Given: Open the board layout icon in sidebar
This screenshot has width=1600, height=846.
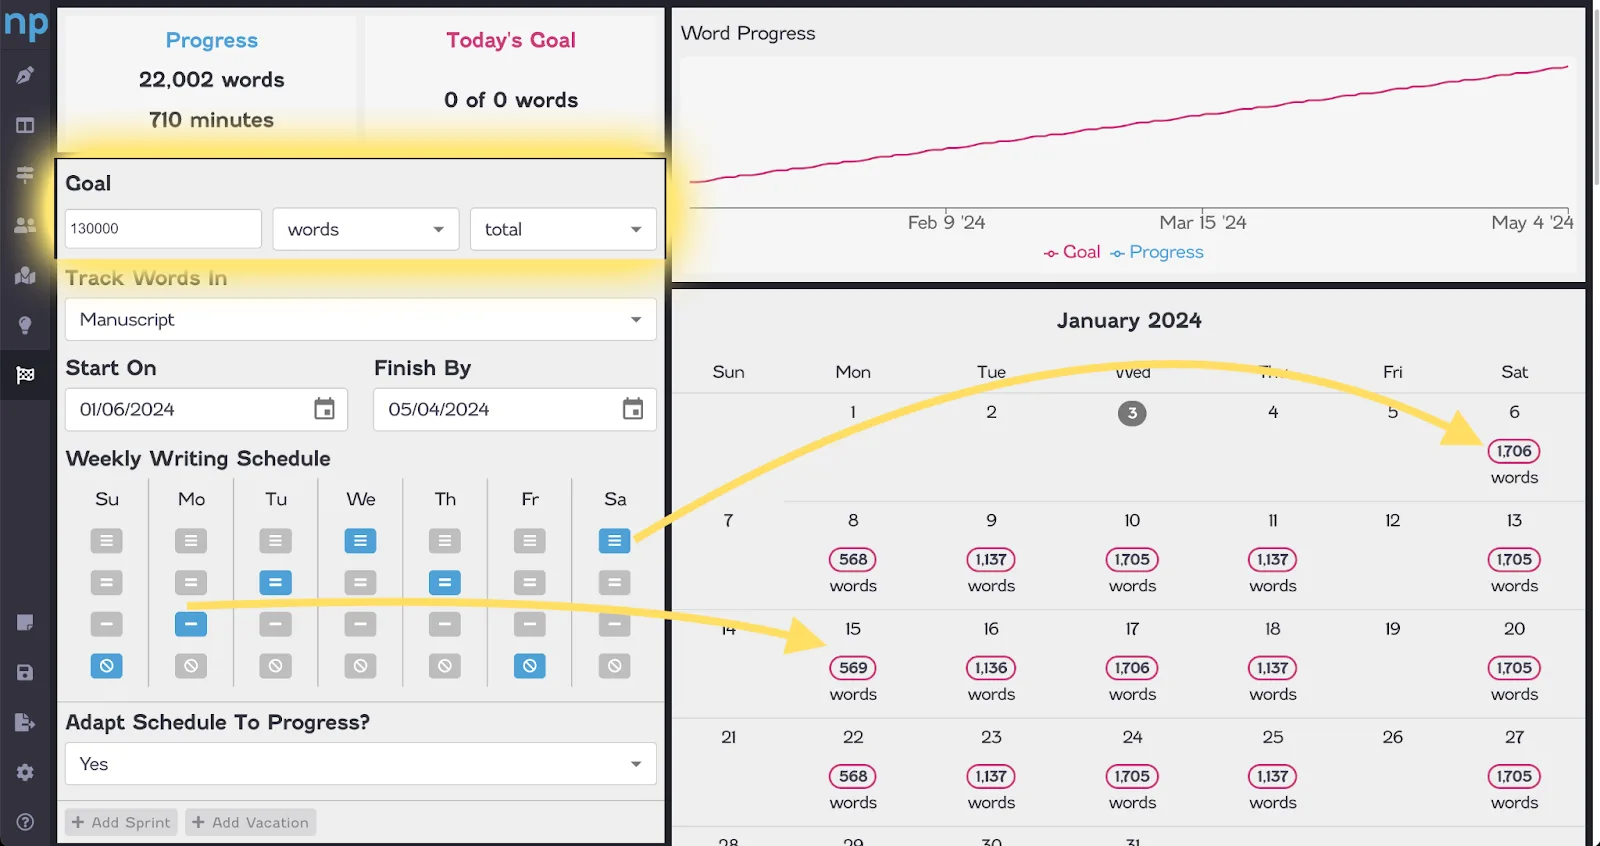Looking at the screenshot, I should [x=25, y=125].
